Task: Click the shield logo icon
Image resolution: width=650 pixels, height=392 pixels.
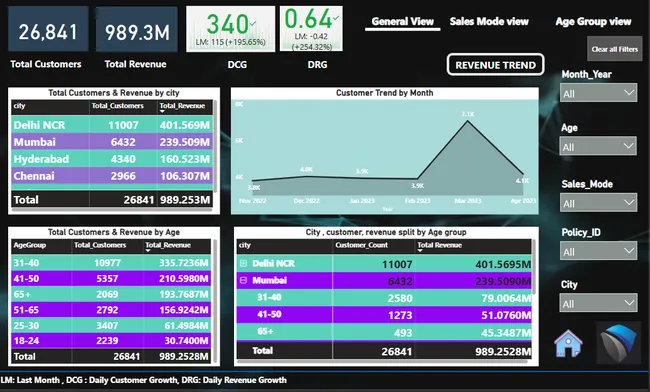Action: (618, 343)
